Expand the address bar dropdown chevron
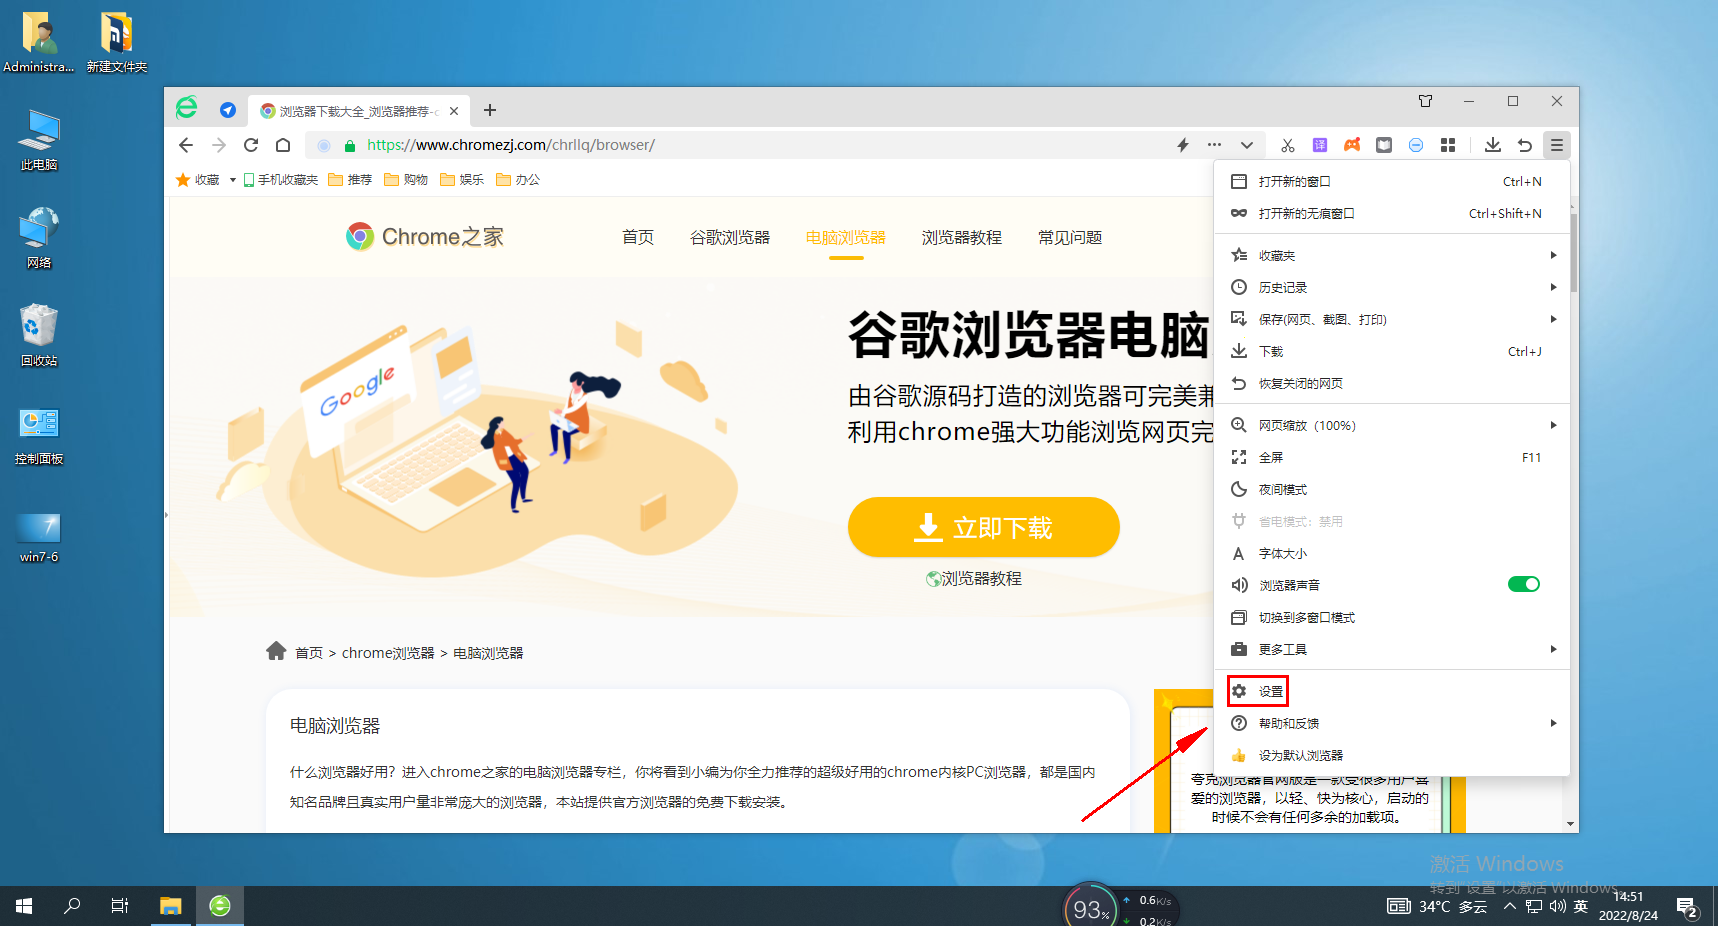The width and height of the screenshot is (1718, 926). click(x=1247, y=145)
